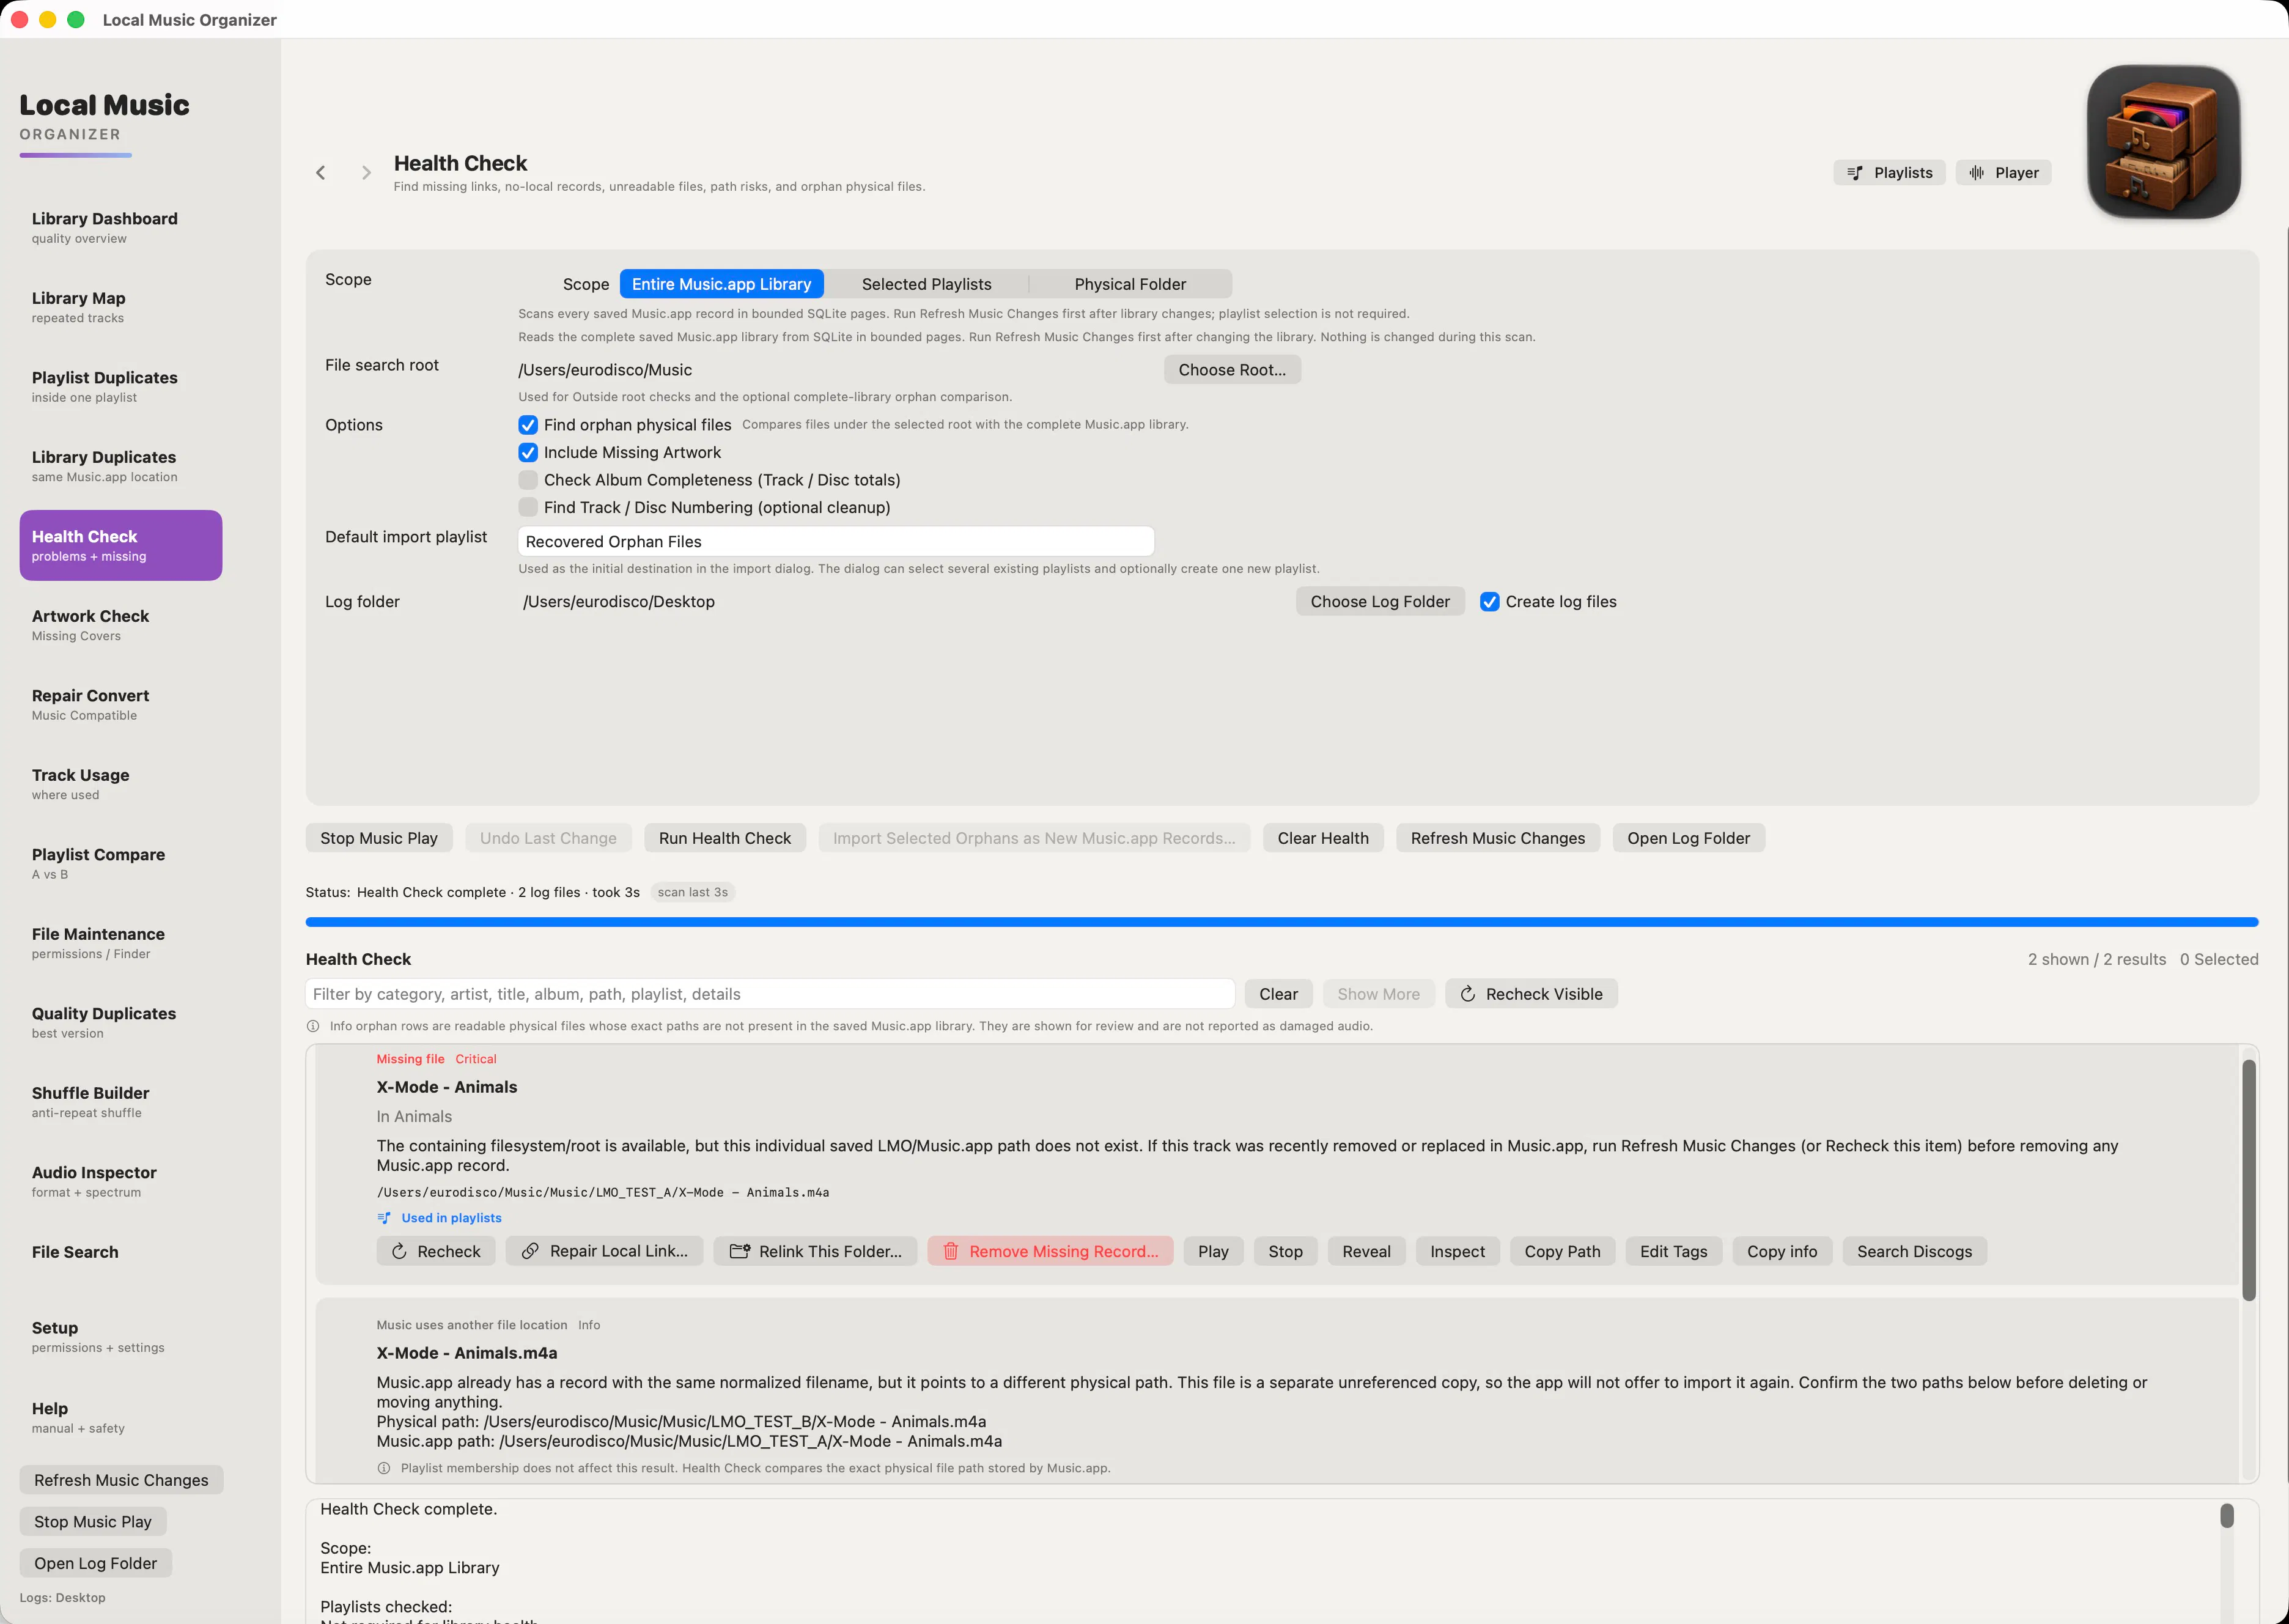2289x1624 pixels.
Task: Enable Find Track / Disc Numbering checkbox
Action: pos(528,508)
